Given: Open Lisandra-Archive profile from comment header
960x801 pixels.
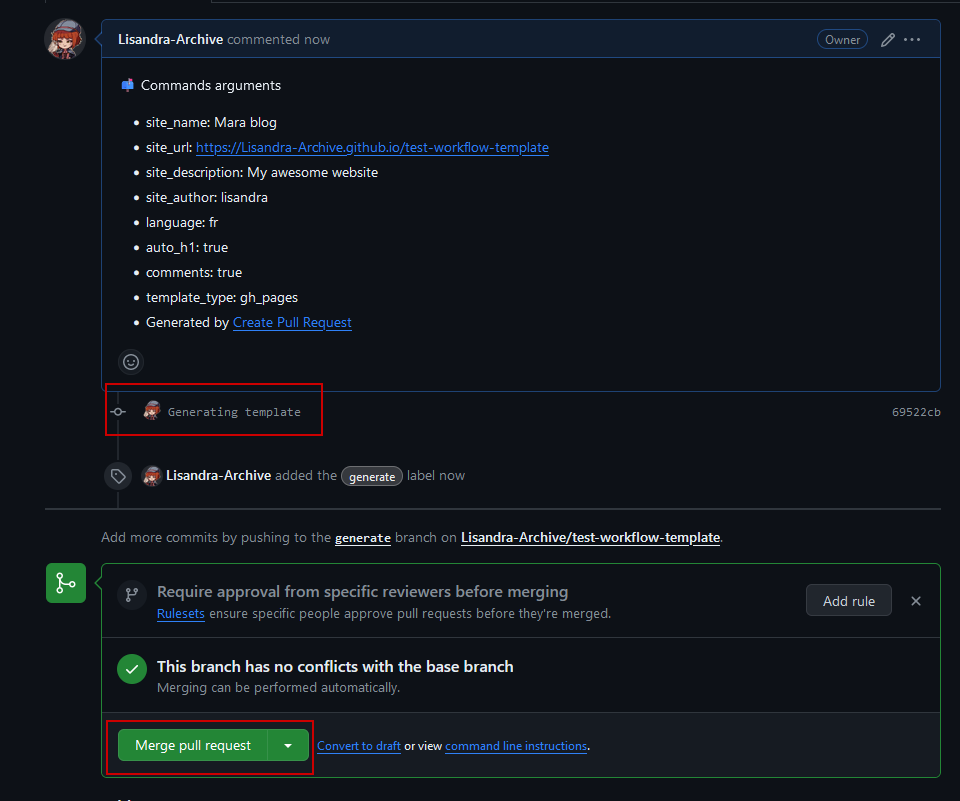Looking at the screenshot, I should pyautogui.click(x=170, y=39).
